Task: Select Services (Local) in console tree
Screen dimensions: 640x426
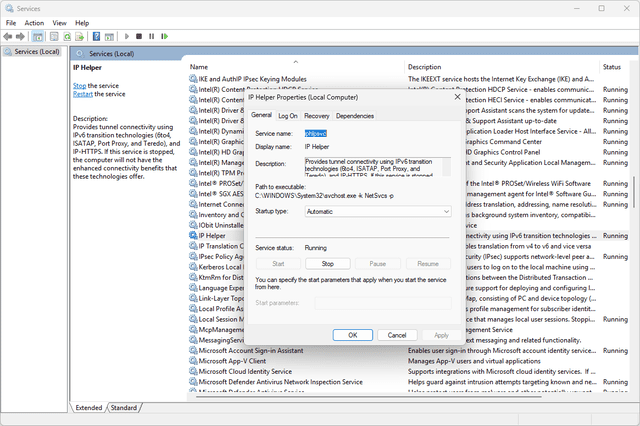Action: (36, 51)
